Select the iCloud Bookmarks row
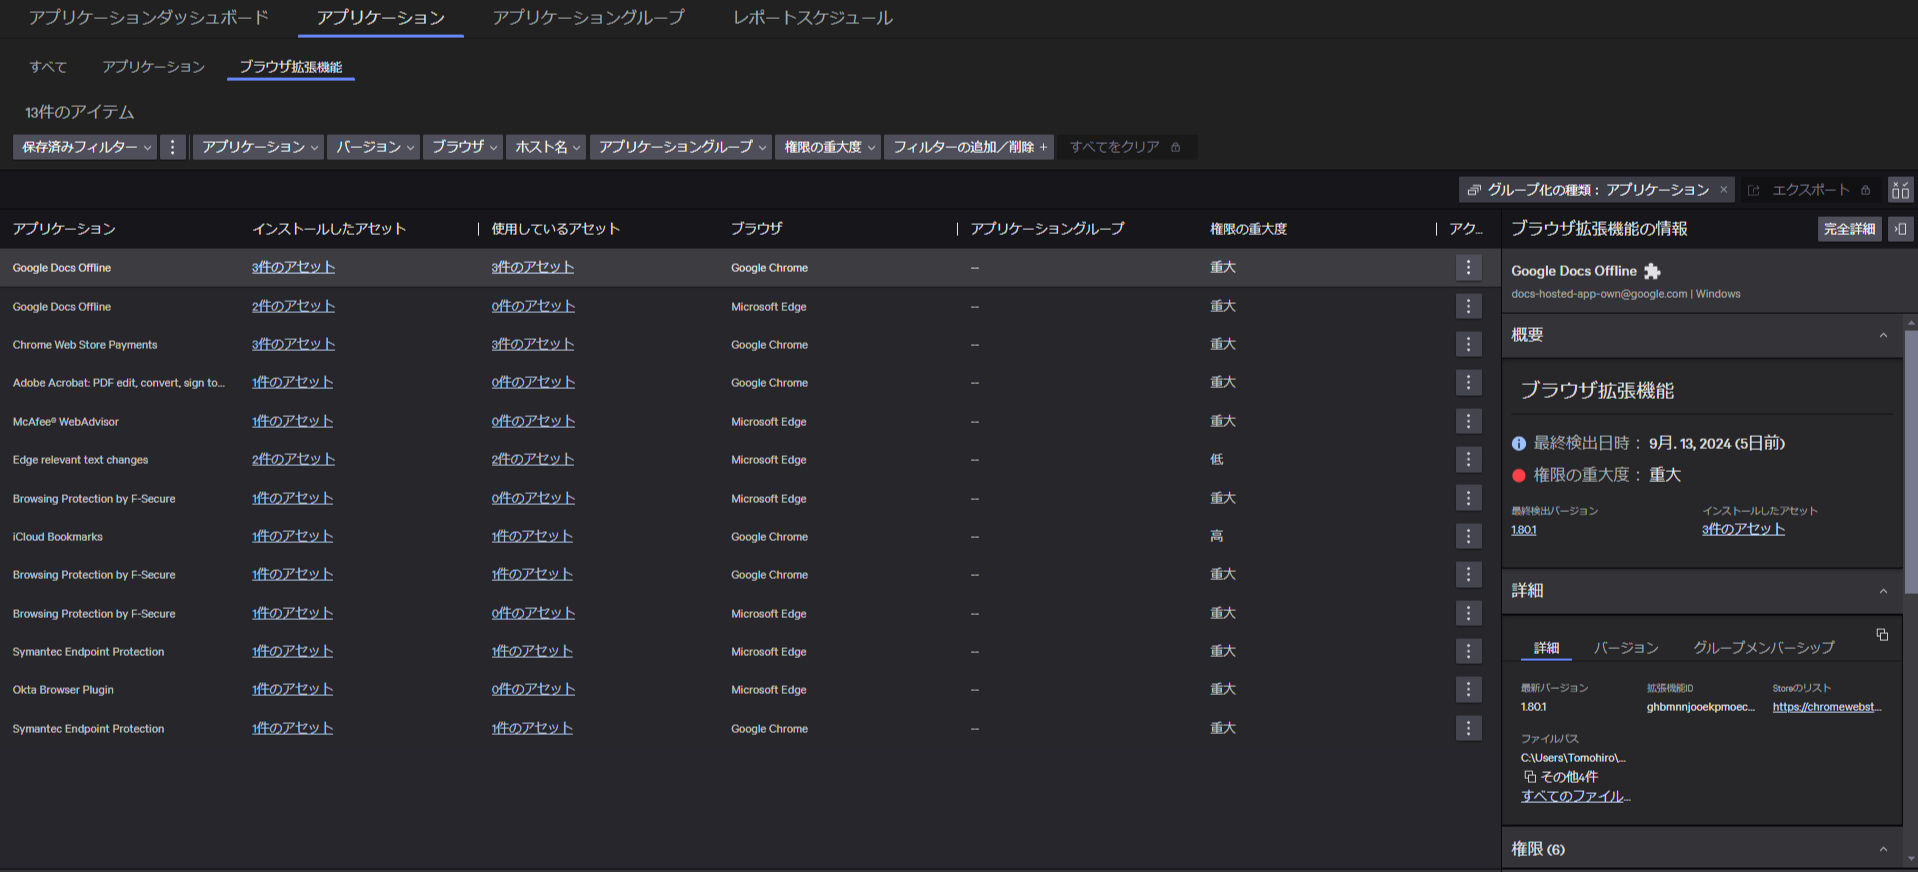Viewport: 1918px width, 872px height. coord(748,536)
